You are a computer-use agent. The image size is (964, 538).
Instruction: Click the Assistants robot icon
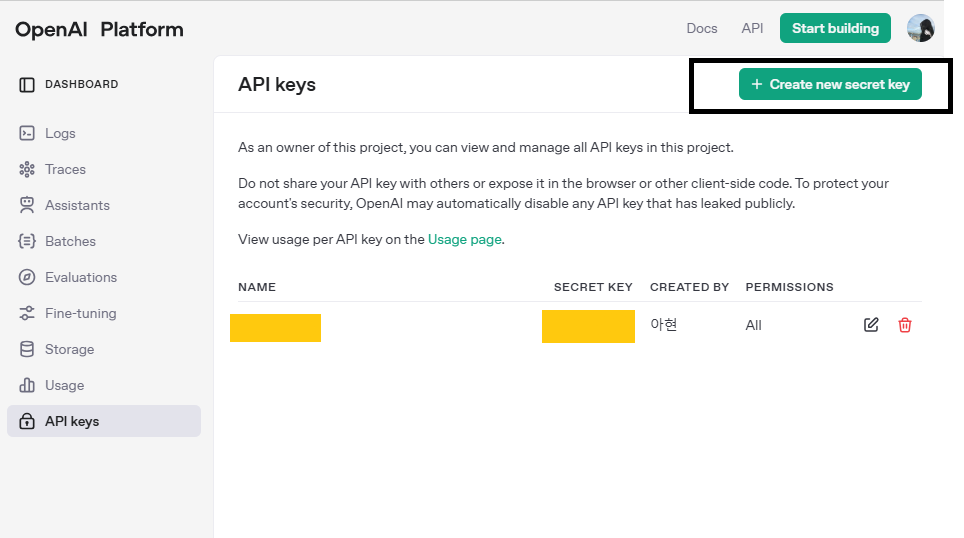[x=27, y=205]
